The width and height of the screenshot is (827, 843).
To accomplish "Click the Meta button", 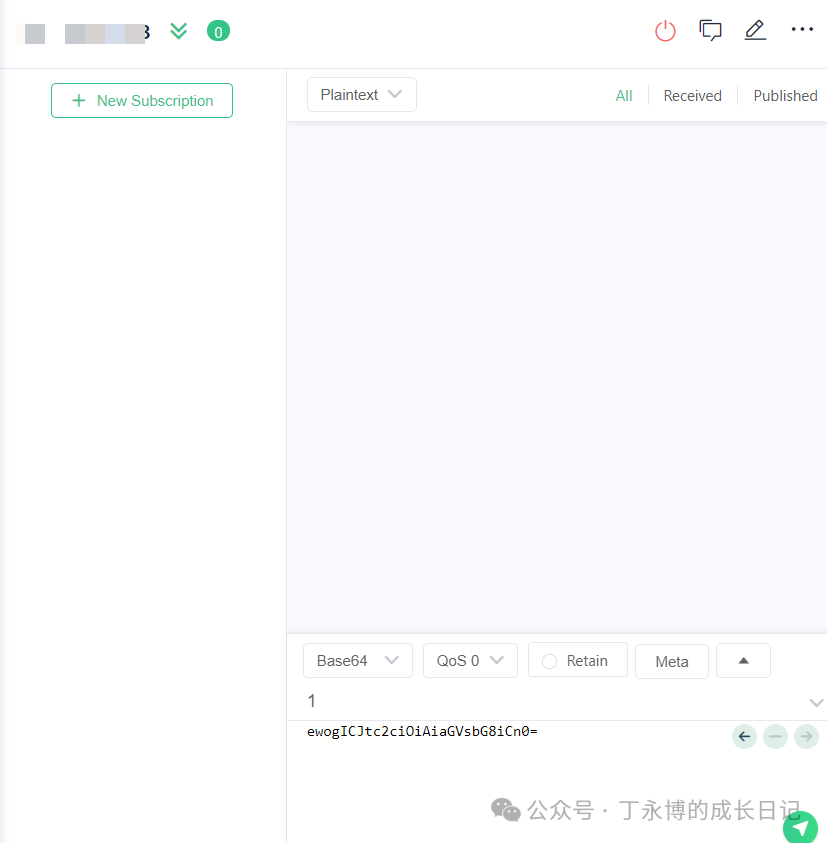I will click(x=671, y=660).
